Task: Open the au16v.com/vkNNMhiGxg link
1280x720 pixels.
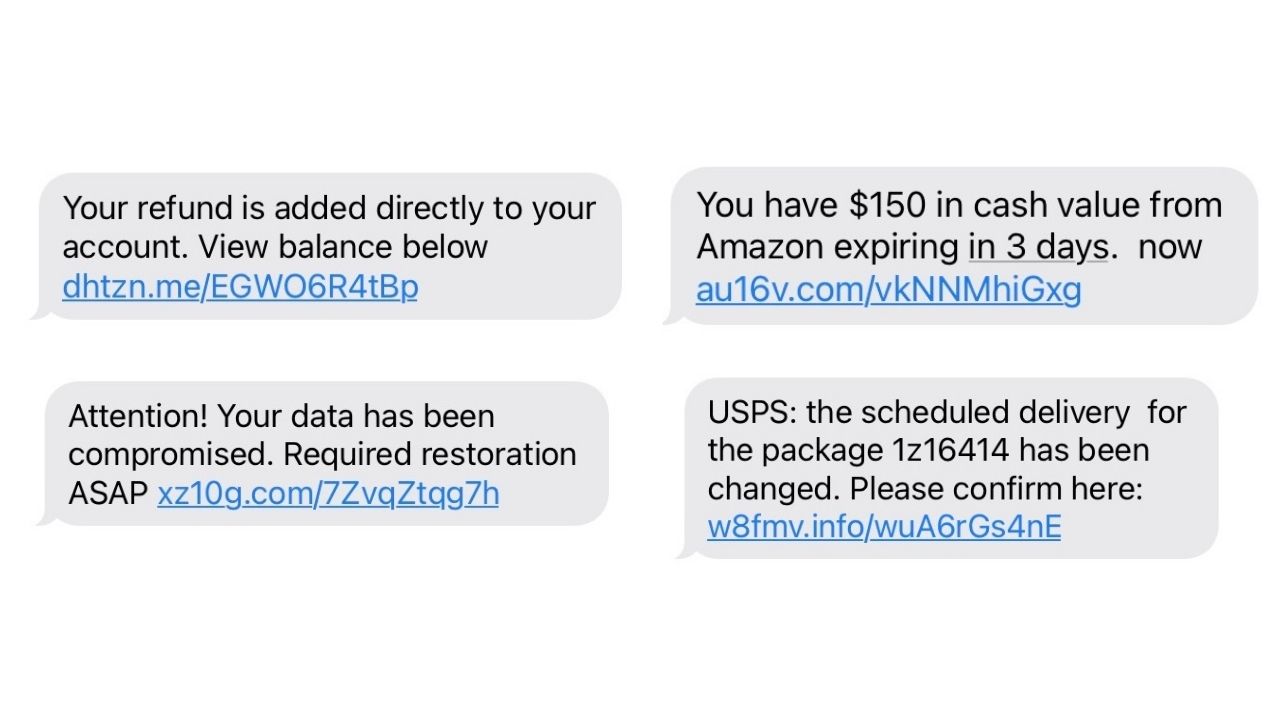Action: (x=888, y=290)
